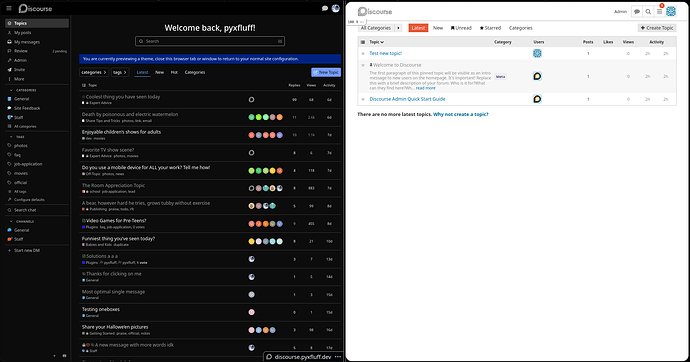Image resolution: width=690 pixels, height=362 pixels.
Task: Open the Test new topic! link
Action: (x=385, y=53)
